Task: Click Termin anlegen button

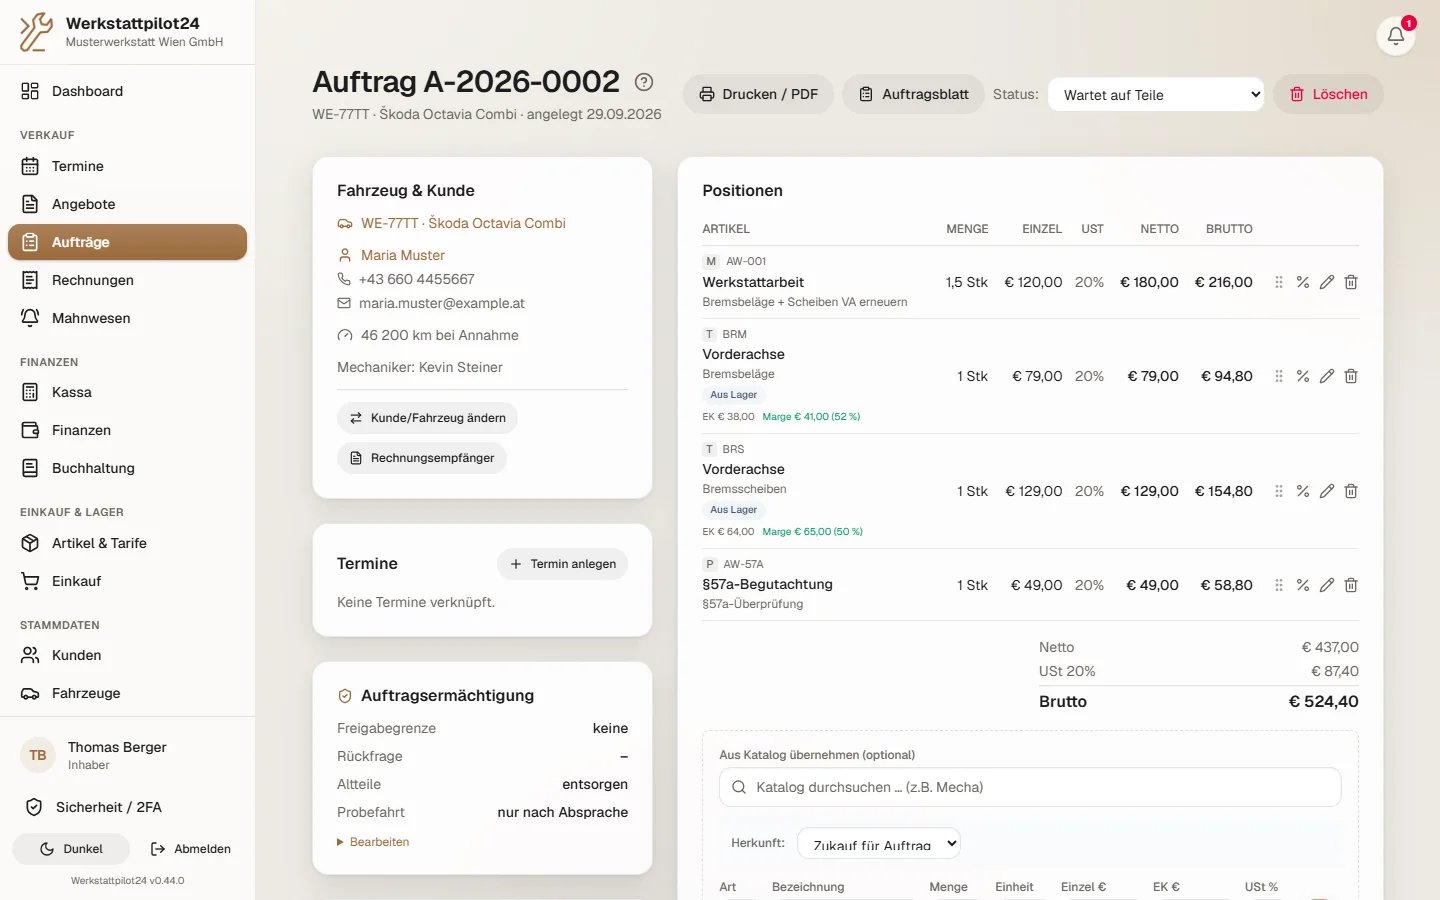Action: [563, 564]
